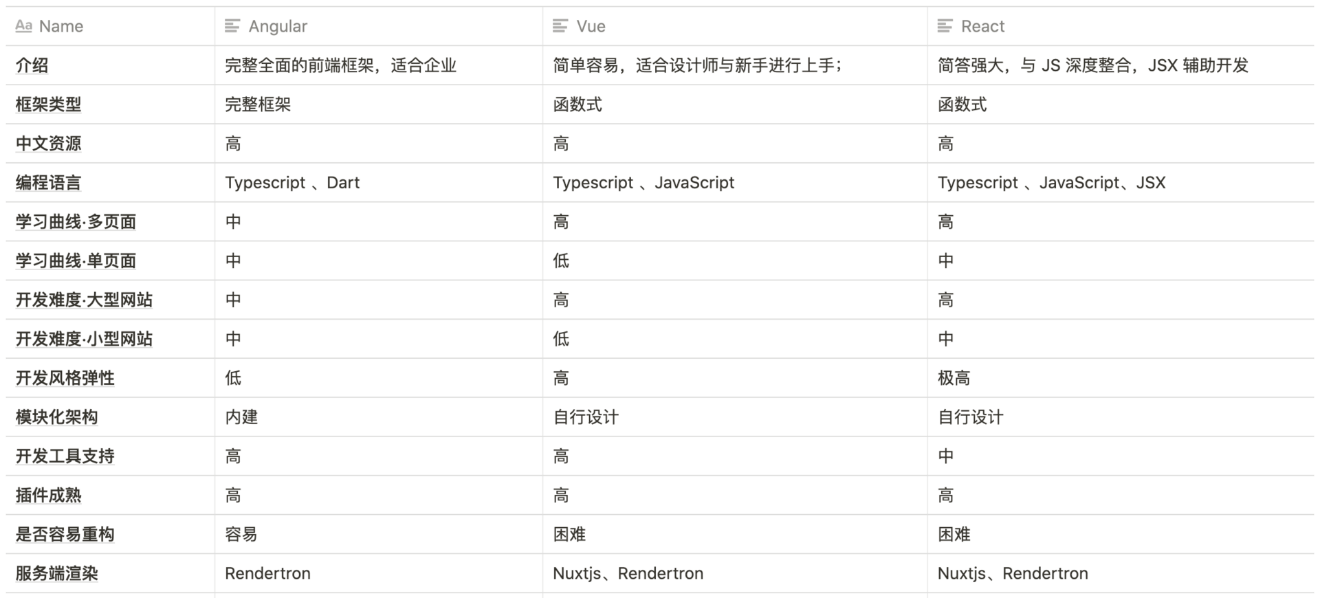Click the 内建 cell for 模块化架构
This screenshot has width=1320, height=598.
coord(241,417)
